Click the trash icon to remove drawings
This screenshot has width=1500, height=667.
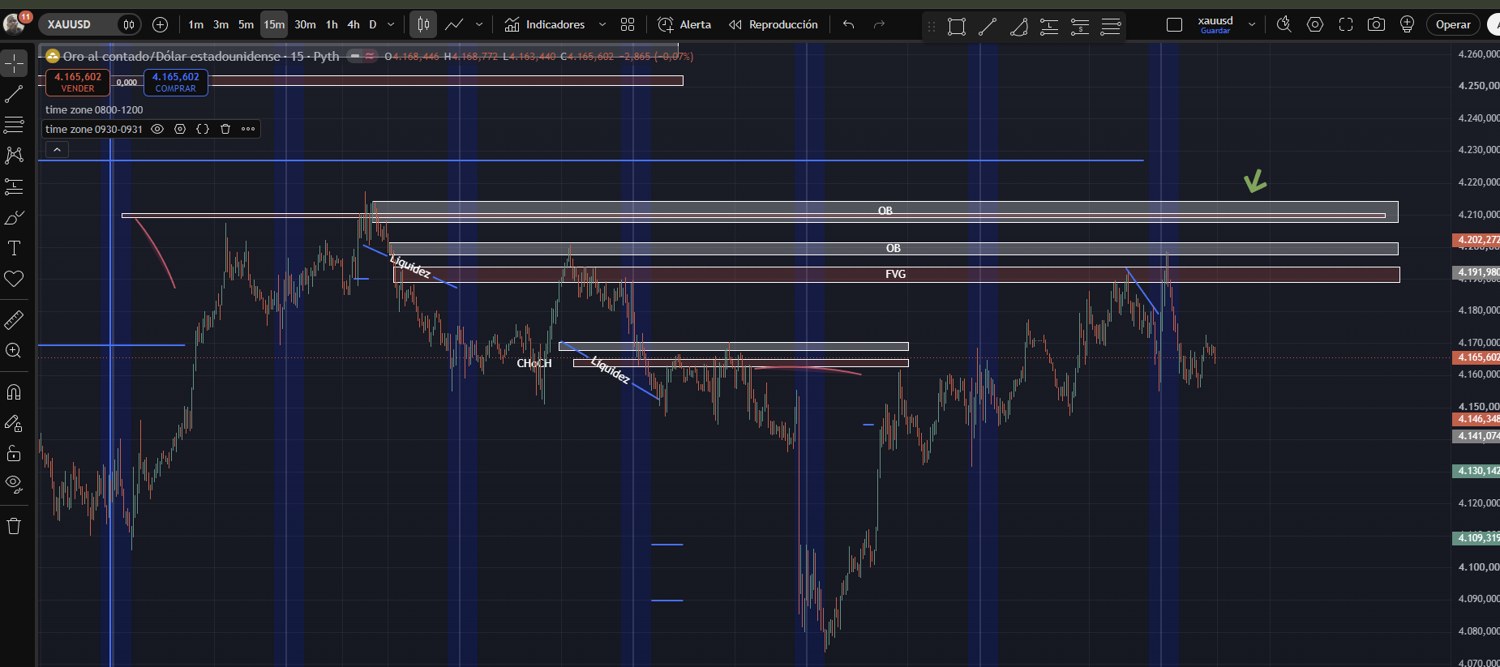pos(14,525)
